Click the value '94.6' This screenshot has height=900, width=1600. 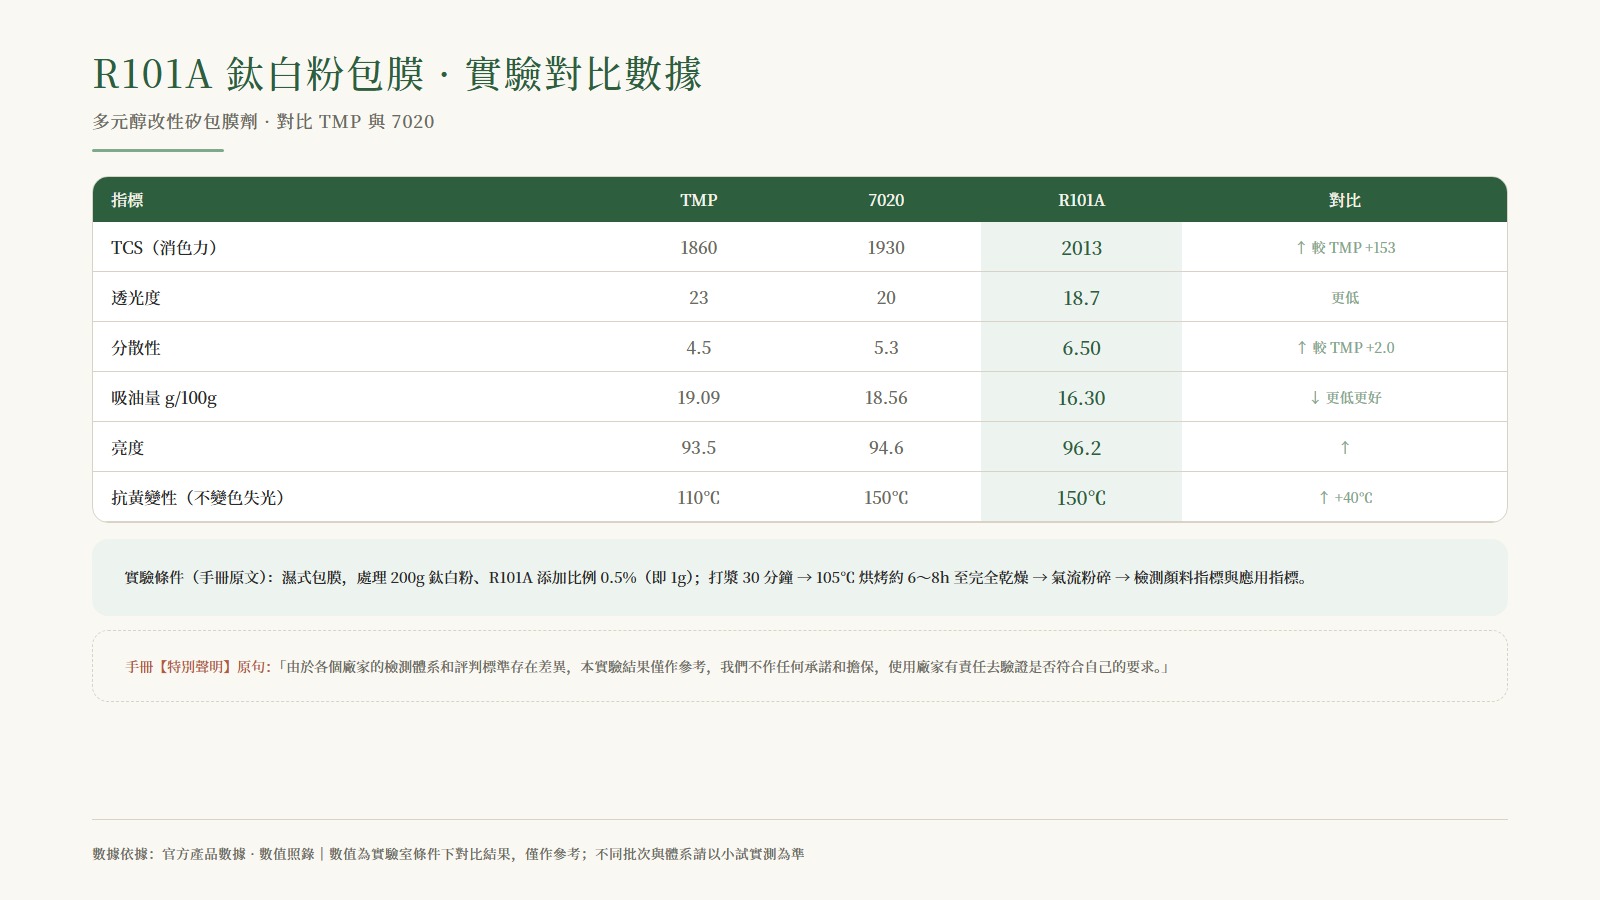[x=886, y=448]
